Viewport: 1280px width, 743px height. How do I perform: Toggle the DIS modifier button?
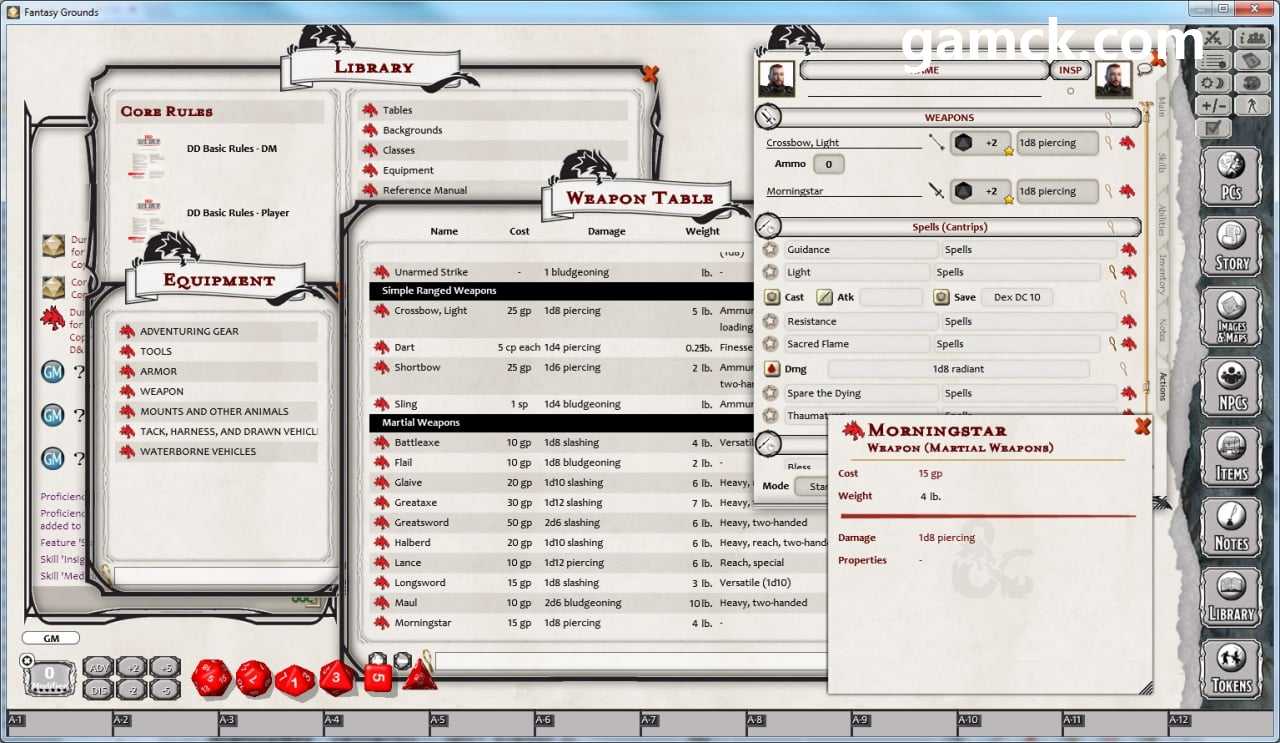coord(98,689)
